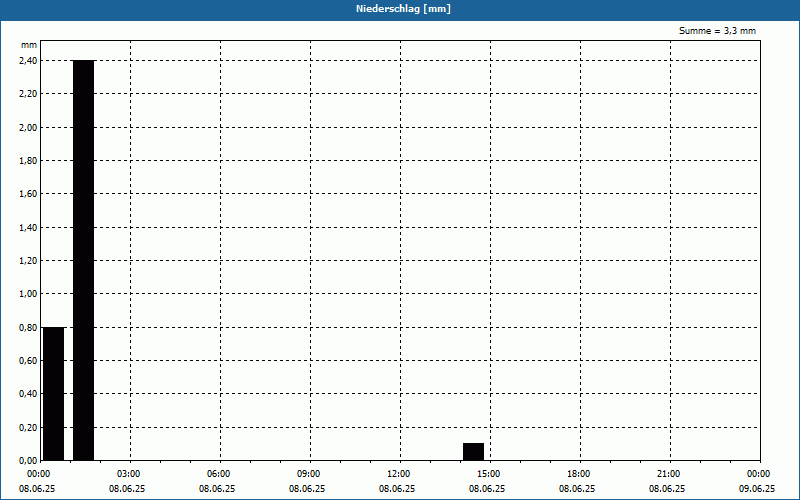Select the first bar reaching 0,80 mm

point(54,394)
